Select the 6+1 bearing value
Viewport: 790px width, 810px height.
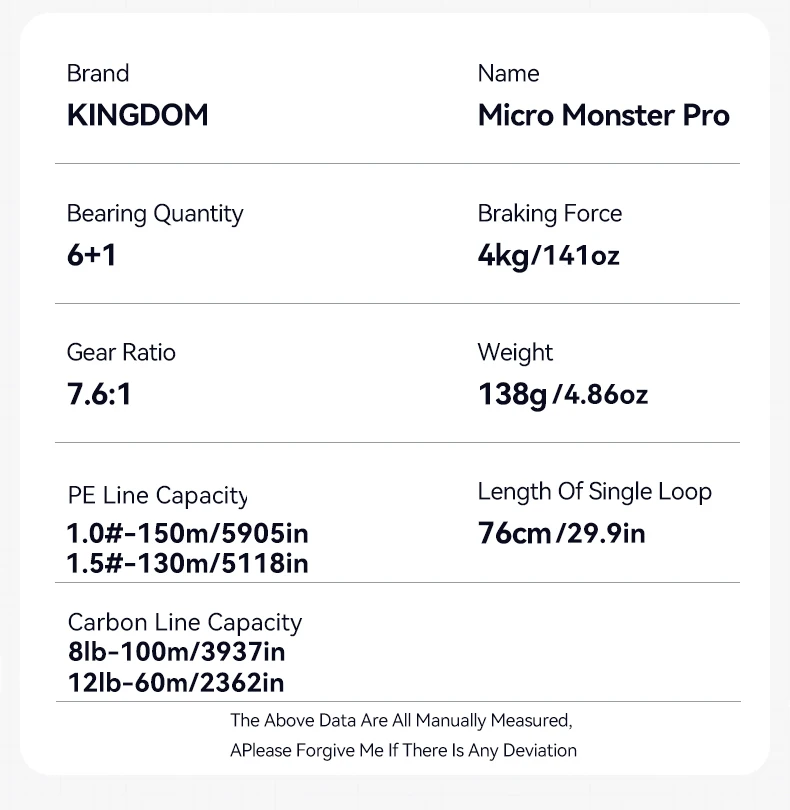pyautogui.click(x=92, y=255)
